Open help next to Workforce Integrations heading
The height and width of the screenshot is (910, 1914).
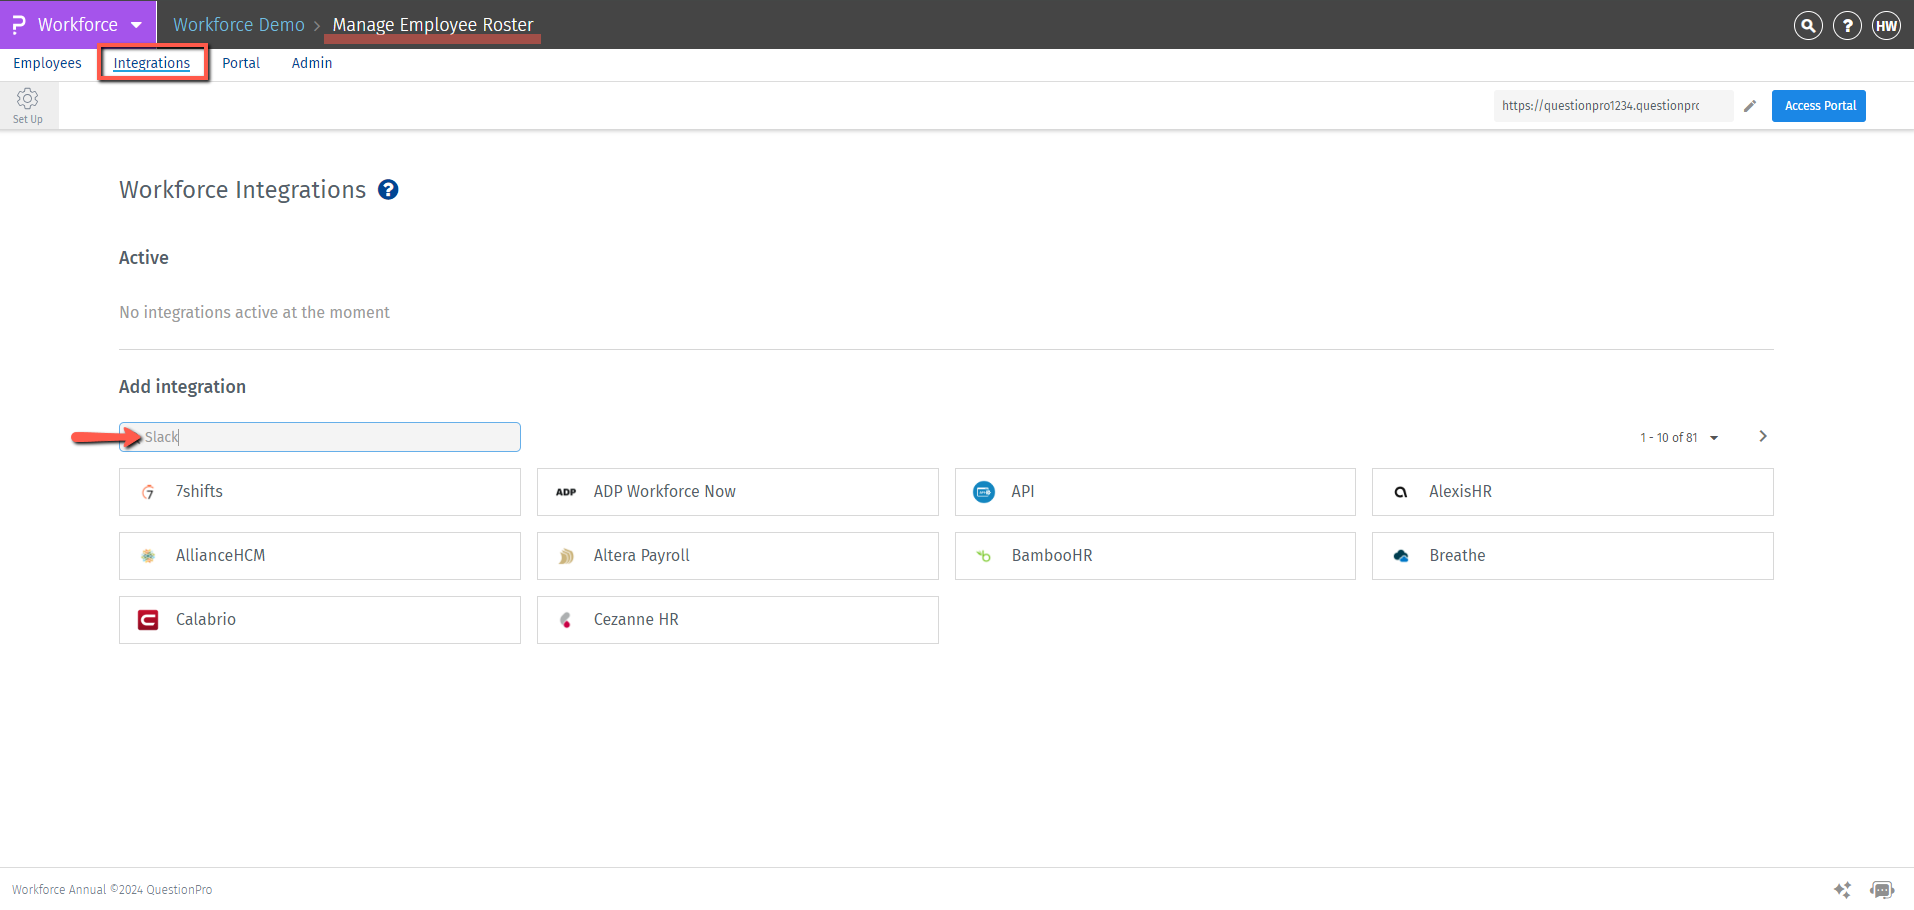388,190
